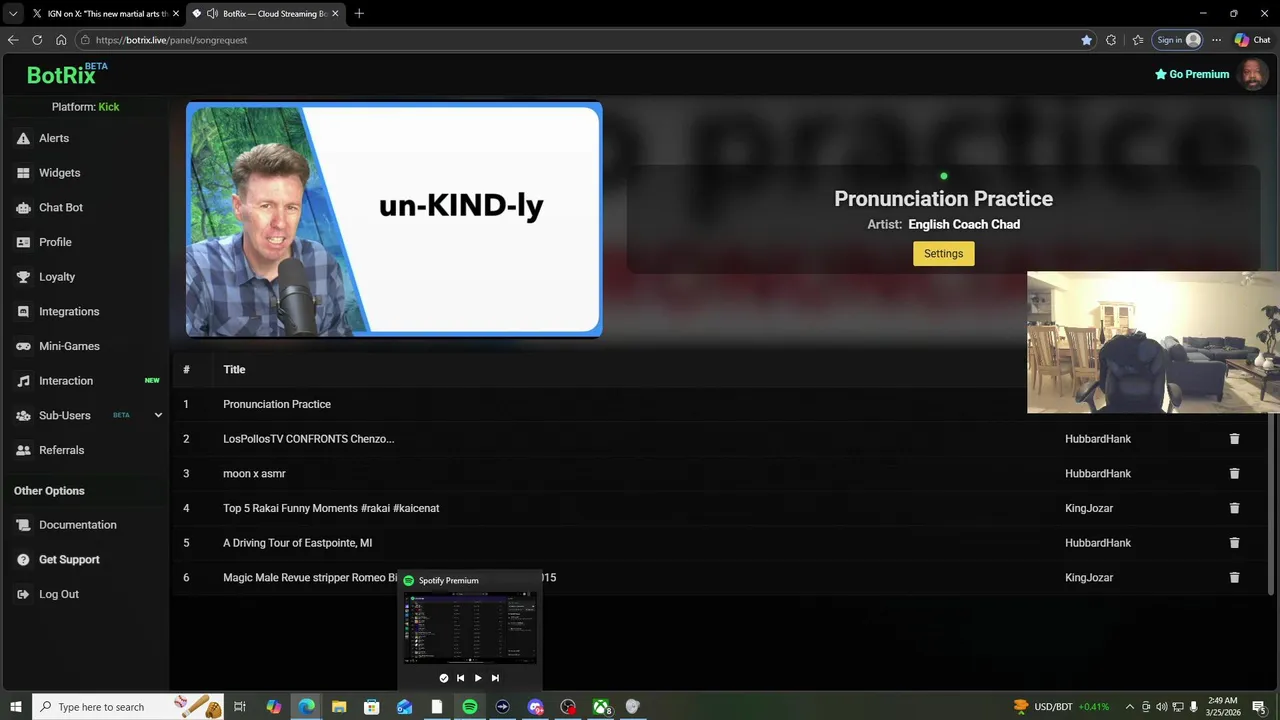Toggle favorite star for this page
The height and width of the screenshot is (720, 1280).
[x=1086, y=40]
